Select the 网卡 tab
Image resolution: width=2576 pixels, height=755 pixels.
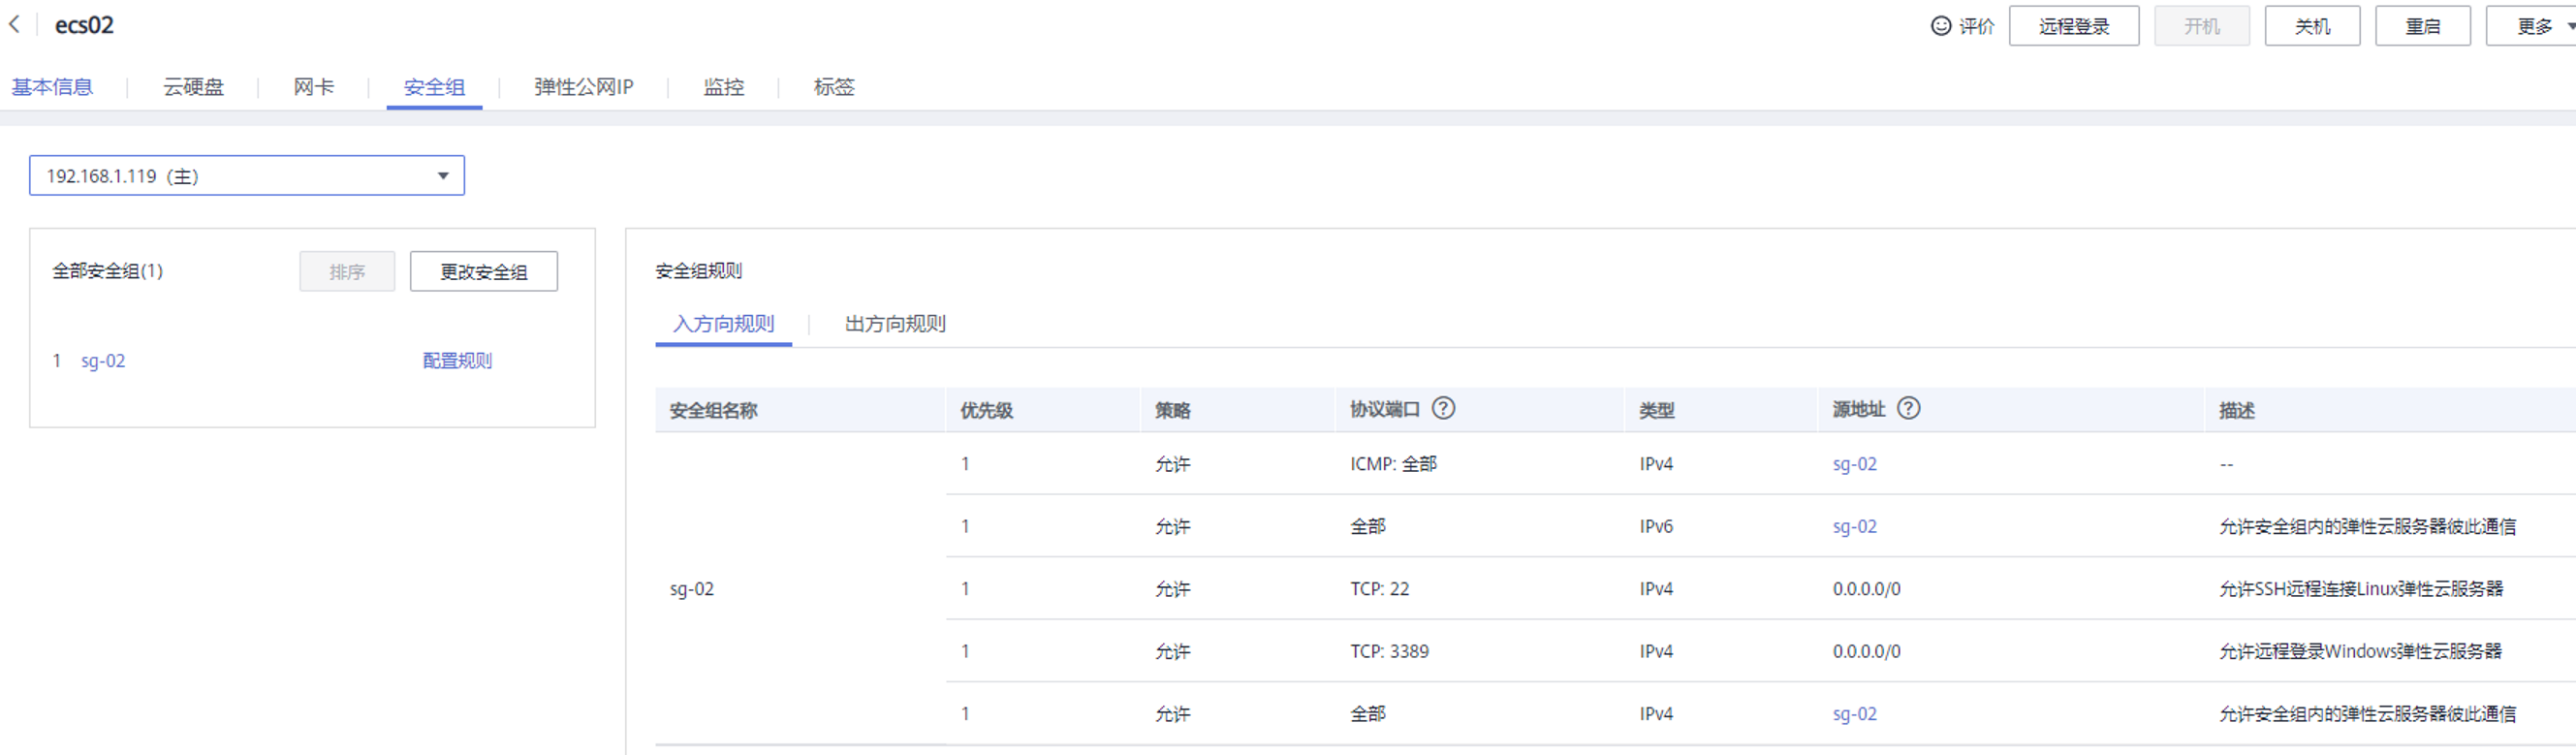click(313, 87)
